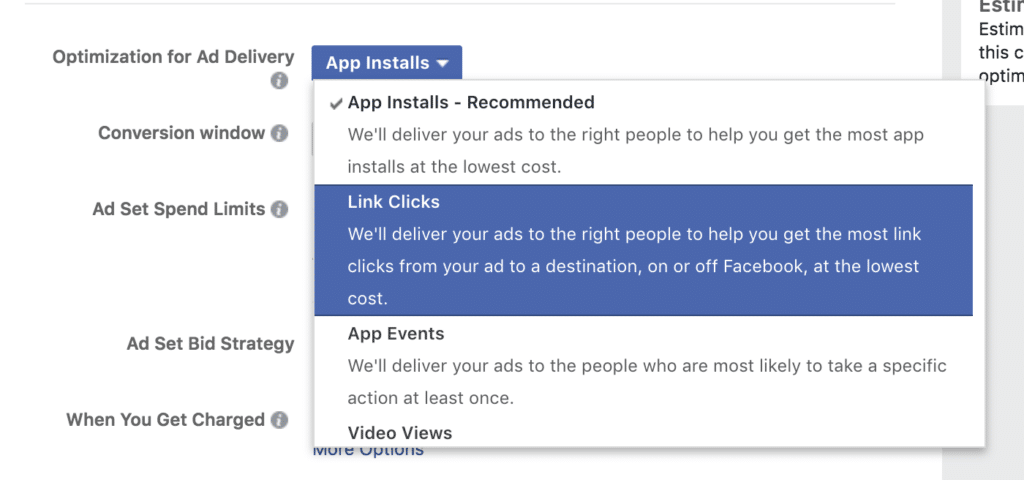The image size is (1024, 480).
Task: Click the Ad Set Spend Limits label
Action: point(178,209)
